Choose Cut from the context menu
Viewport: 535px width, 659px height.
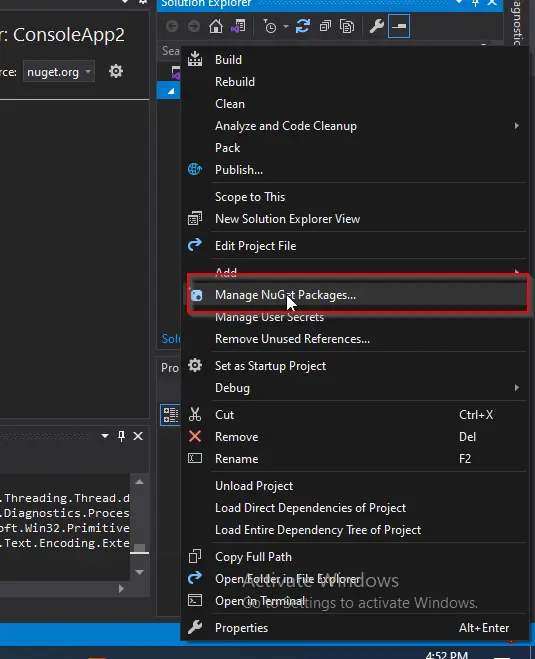click(356, 415)
